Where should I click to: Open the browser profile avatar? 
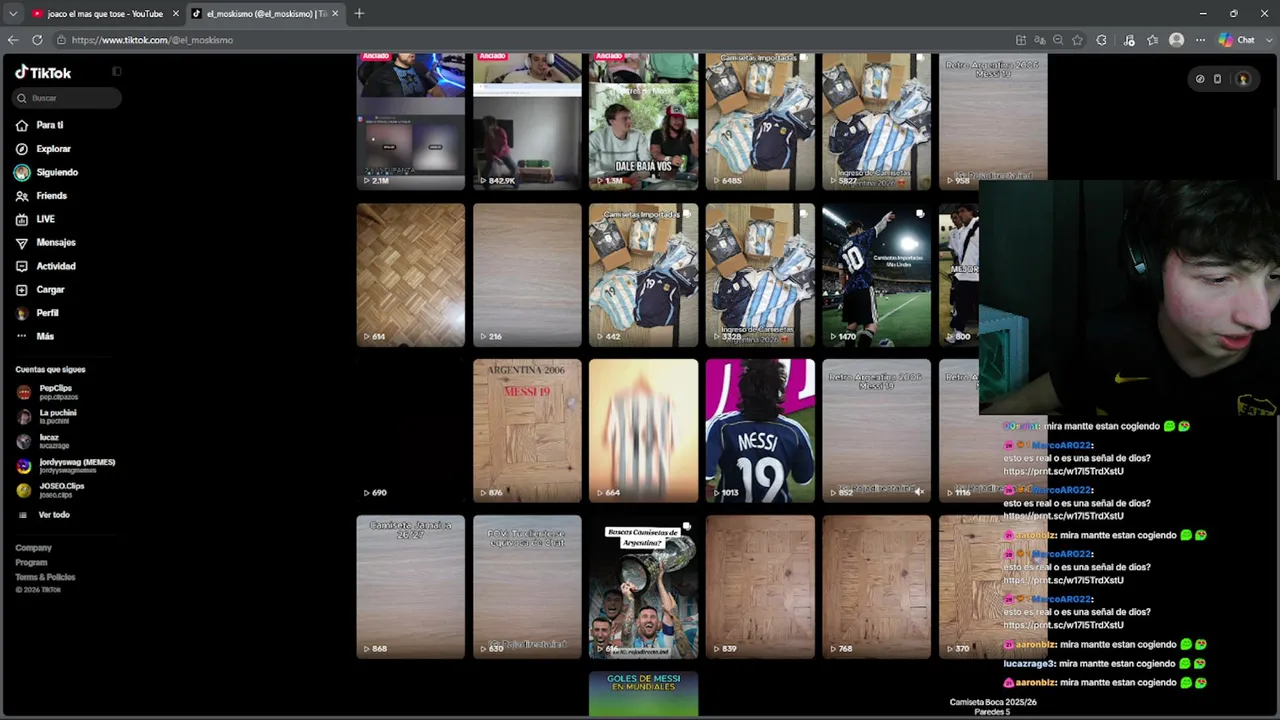1177,40
